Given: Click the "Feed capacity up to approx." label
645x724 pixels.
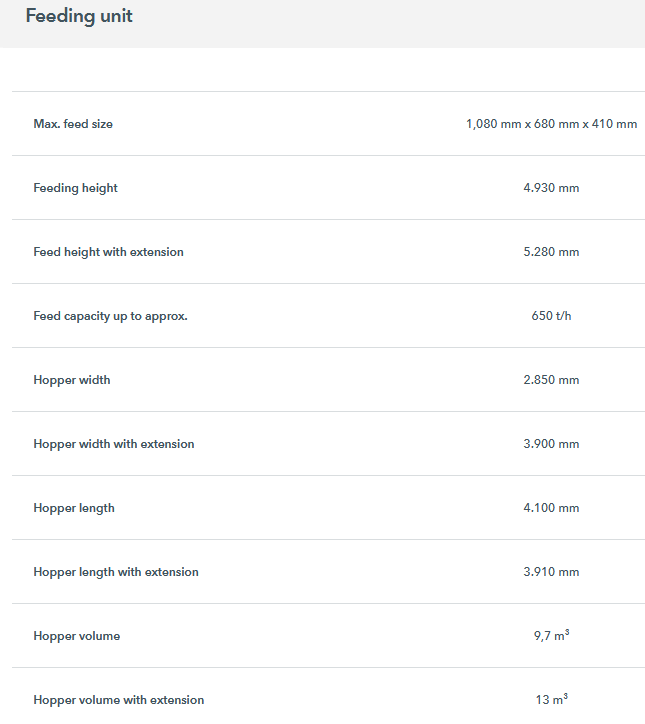Looking at the screenshot, I should [110, 316].
